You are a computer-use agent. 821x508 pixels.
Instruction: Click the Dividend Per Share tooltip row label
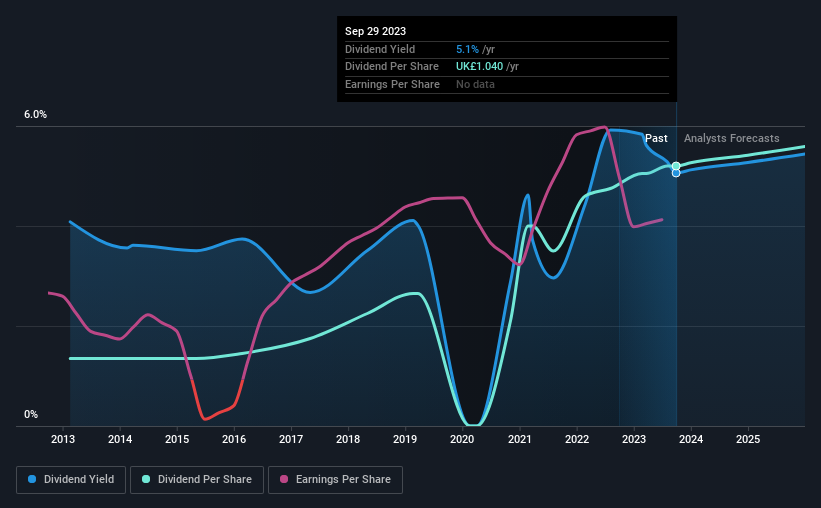pyautogui.click(x=392, y=67)
